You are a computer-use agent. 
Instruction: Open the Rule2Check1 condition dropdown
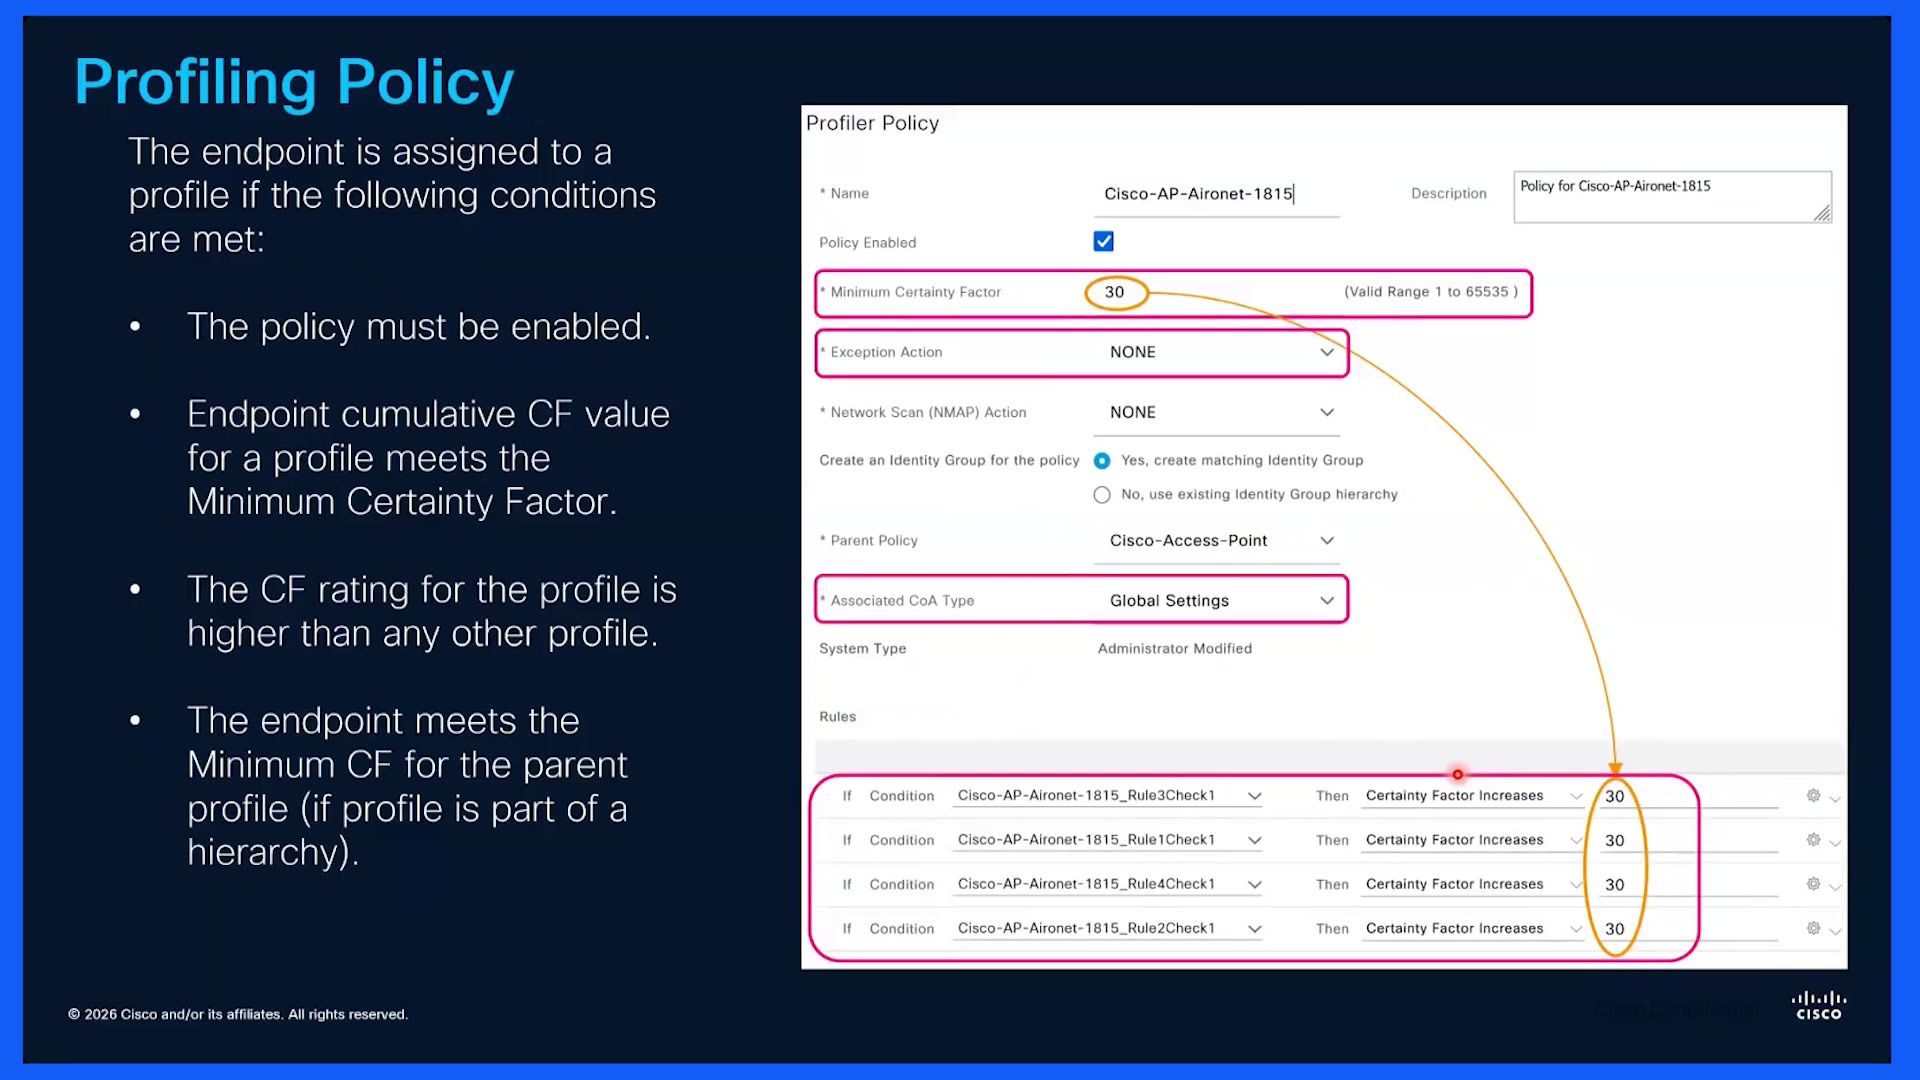[1108, 928]
